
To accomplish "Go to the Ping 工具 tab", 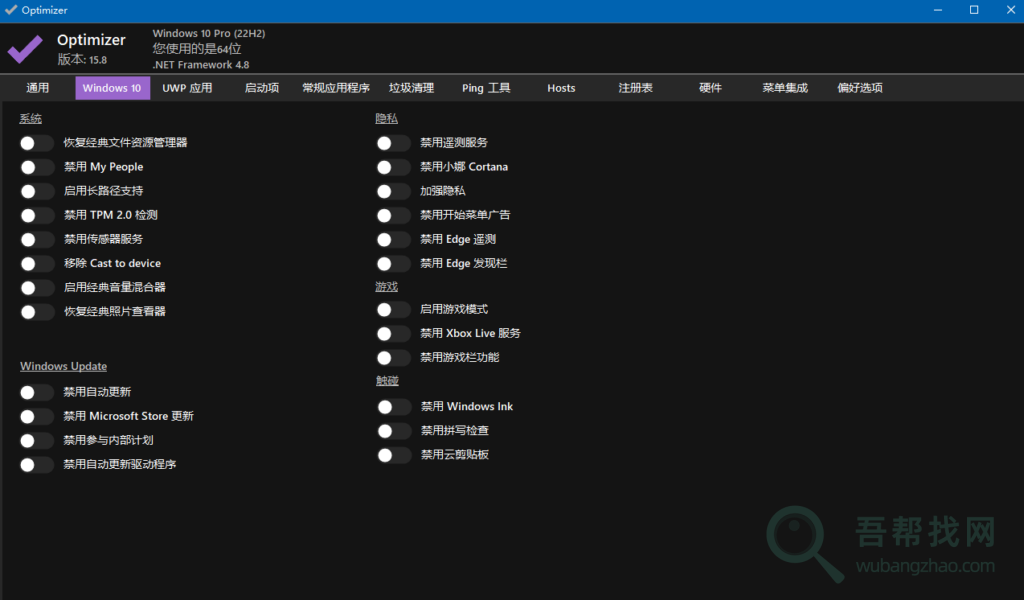I will point(486,88).
